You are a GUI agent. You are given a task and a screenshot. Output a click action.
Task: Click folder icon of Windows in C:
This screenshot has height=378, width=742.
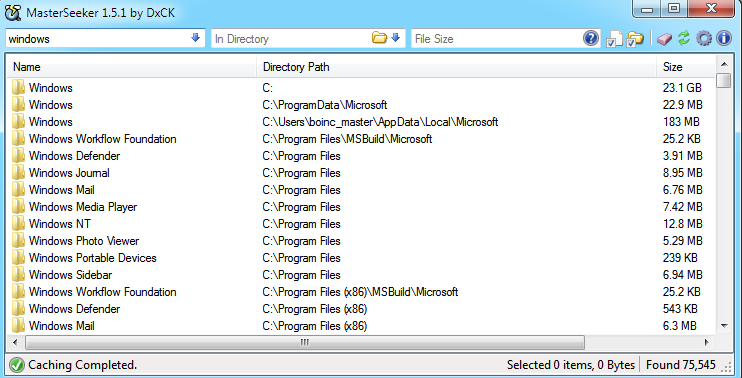[18, 88]
